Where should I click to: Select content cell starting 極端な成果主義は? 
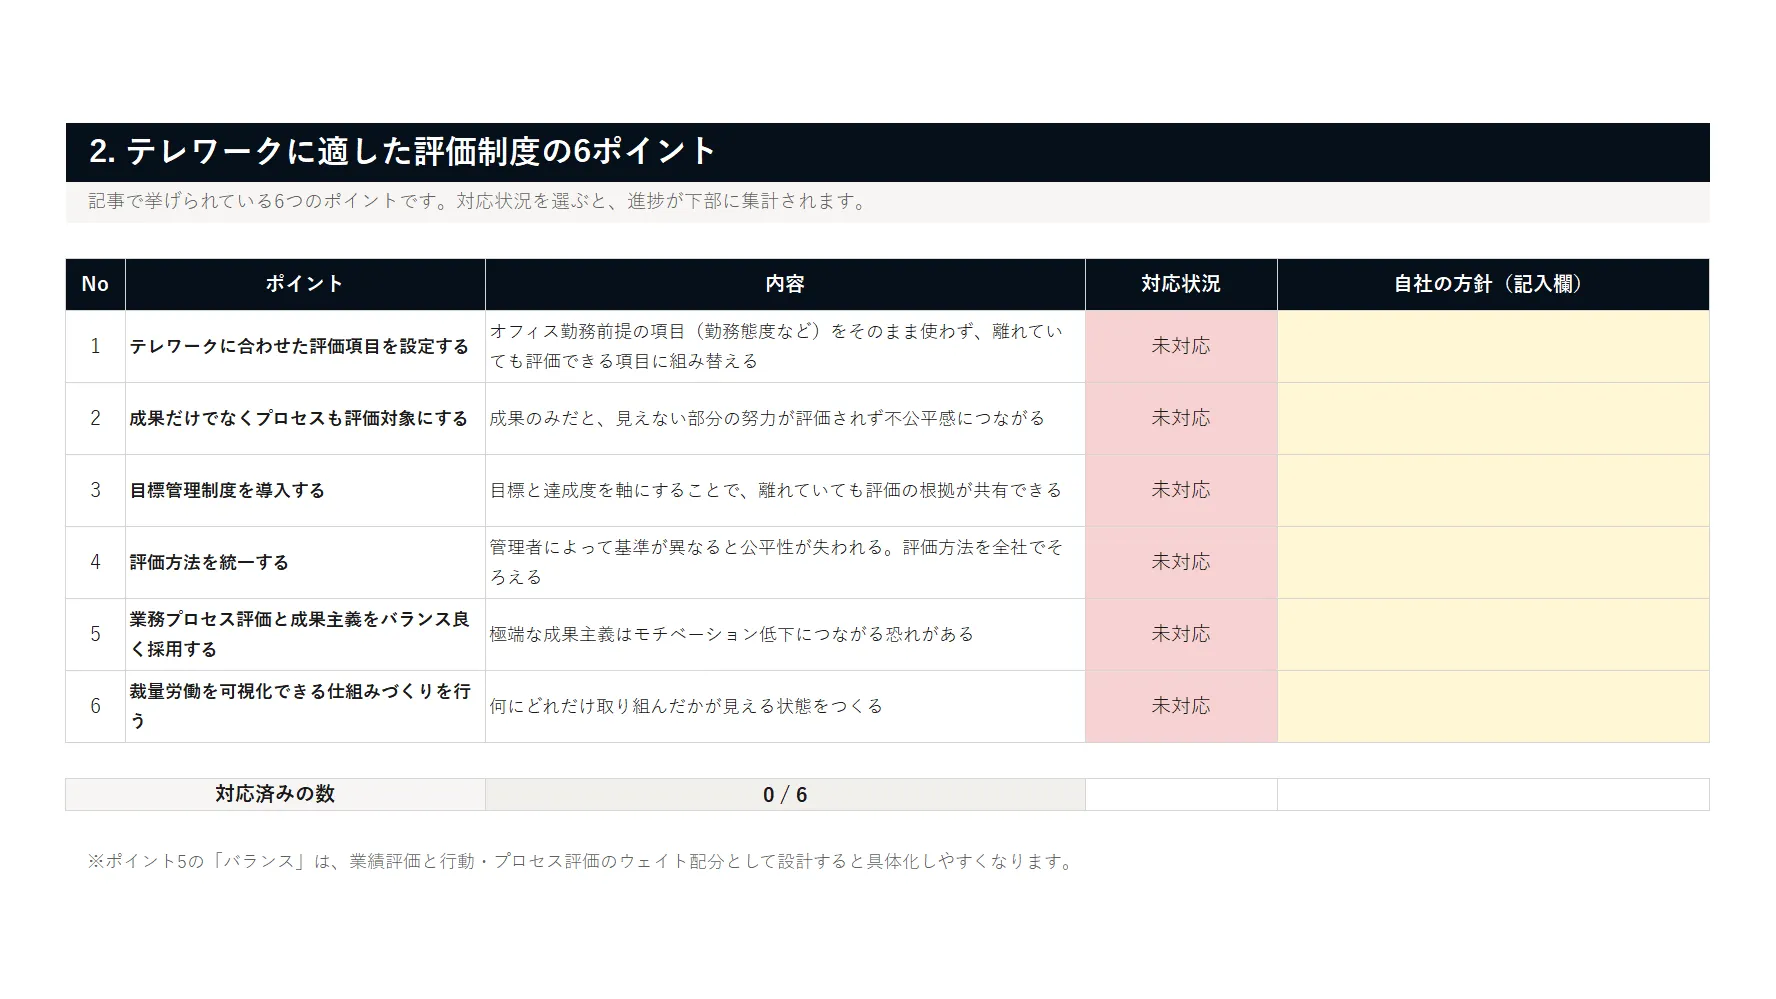785,634
